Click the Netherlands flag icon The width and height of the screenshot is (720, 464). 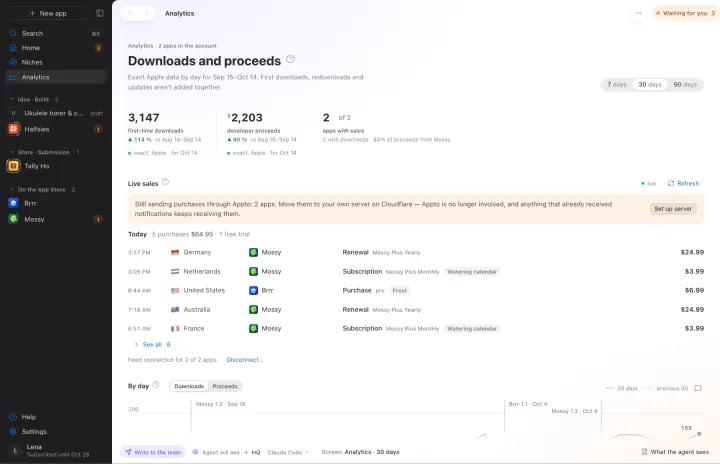[175, 272]
